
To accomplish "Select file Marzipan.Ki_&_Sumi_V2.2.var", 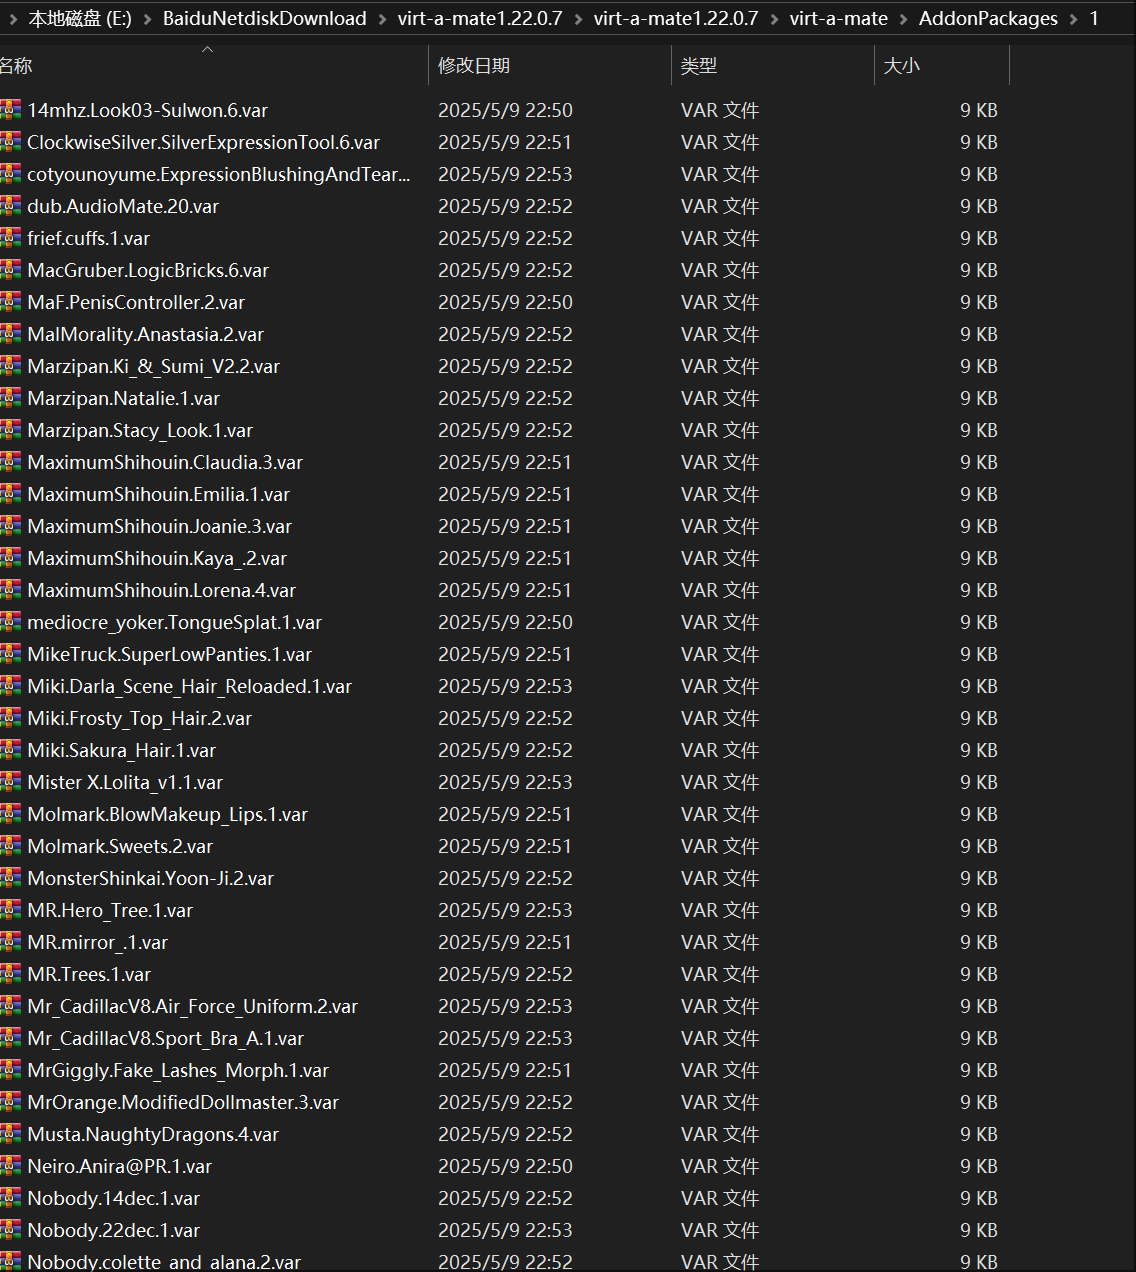I will click(154, 366).
